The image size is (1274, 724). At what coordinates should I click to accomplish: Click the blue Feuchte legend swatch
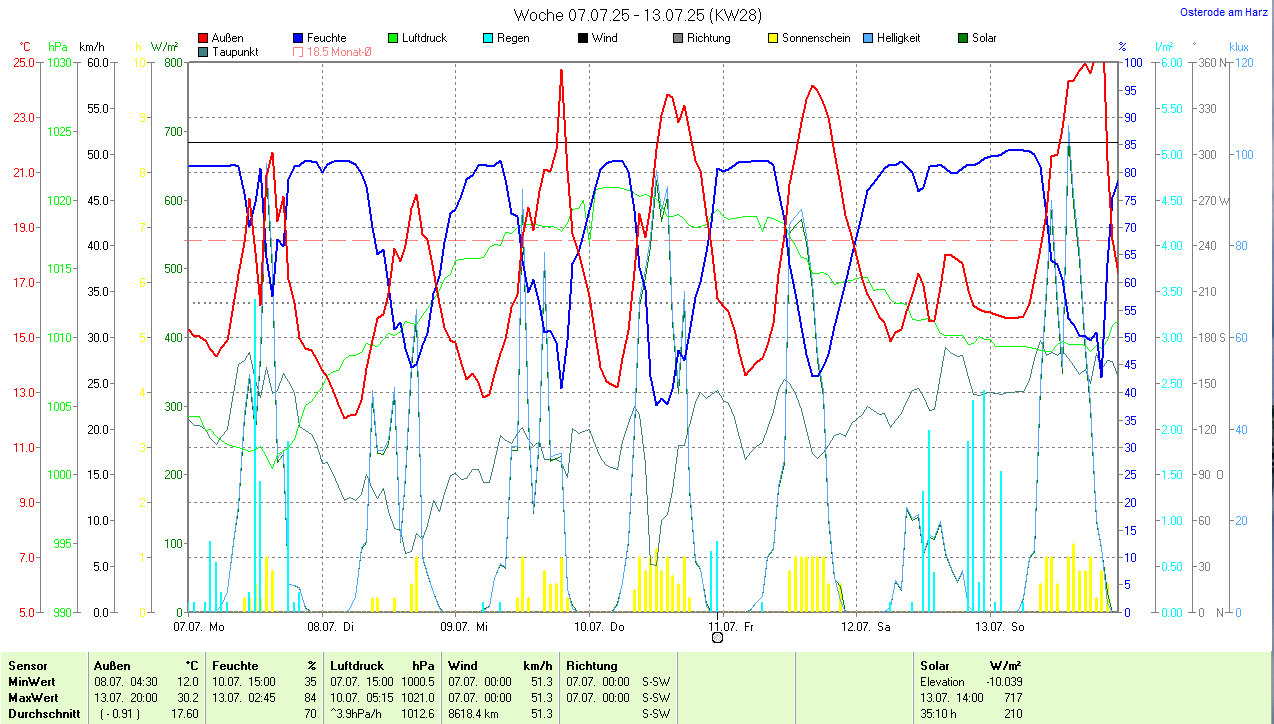tap(299, 38)
